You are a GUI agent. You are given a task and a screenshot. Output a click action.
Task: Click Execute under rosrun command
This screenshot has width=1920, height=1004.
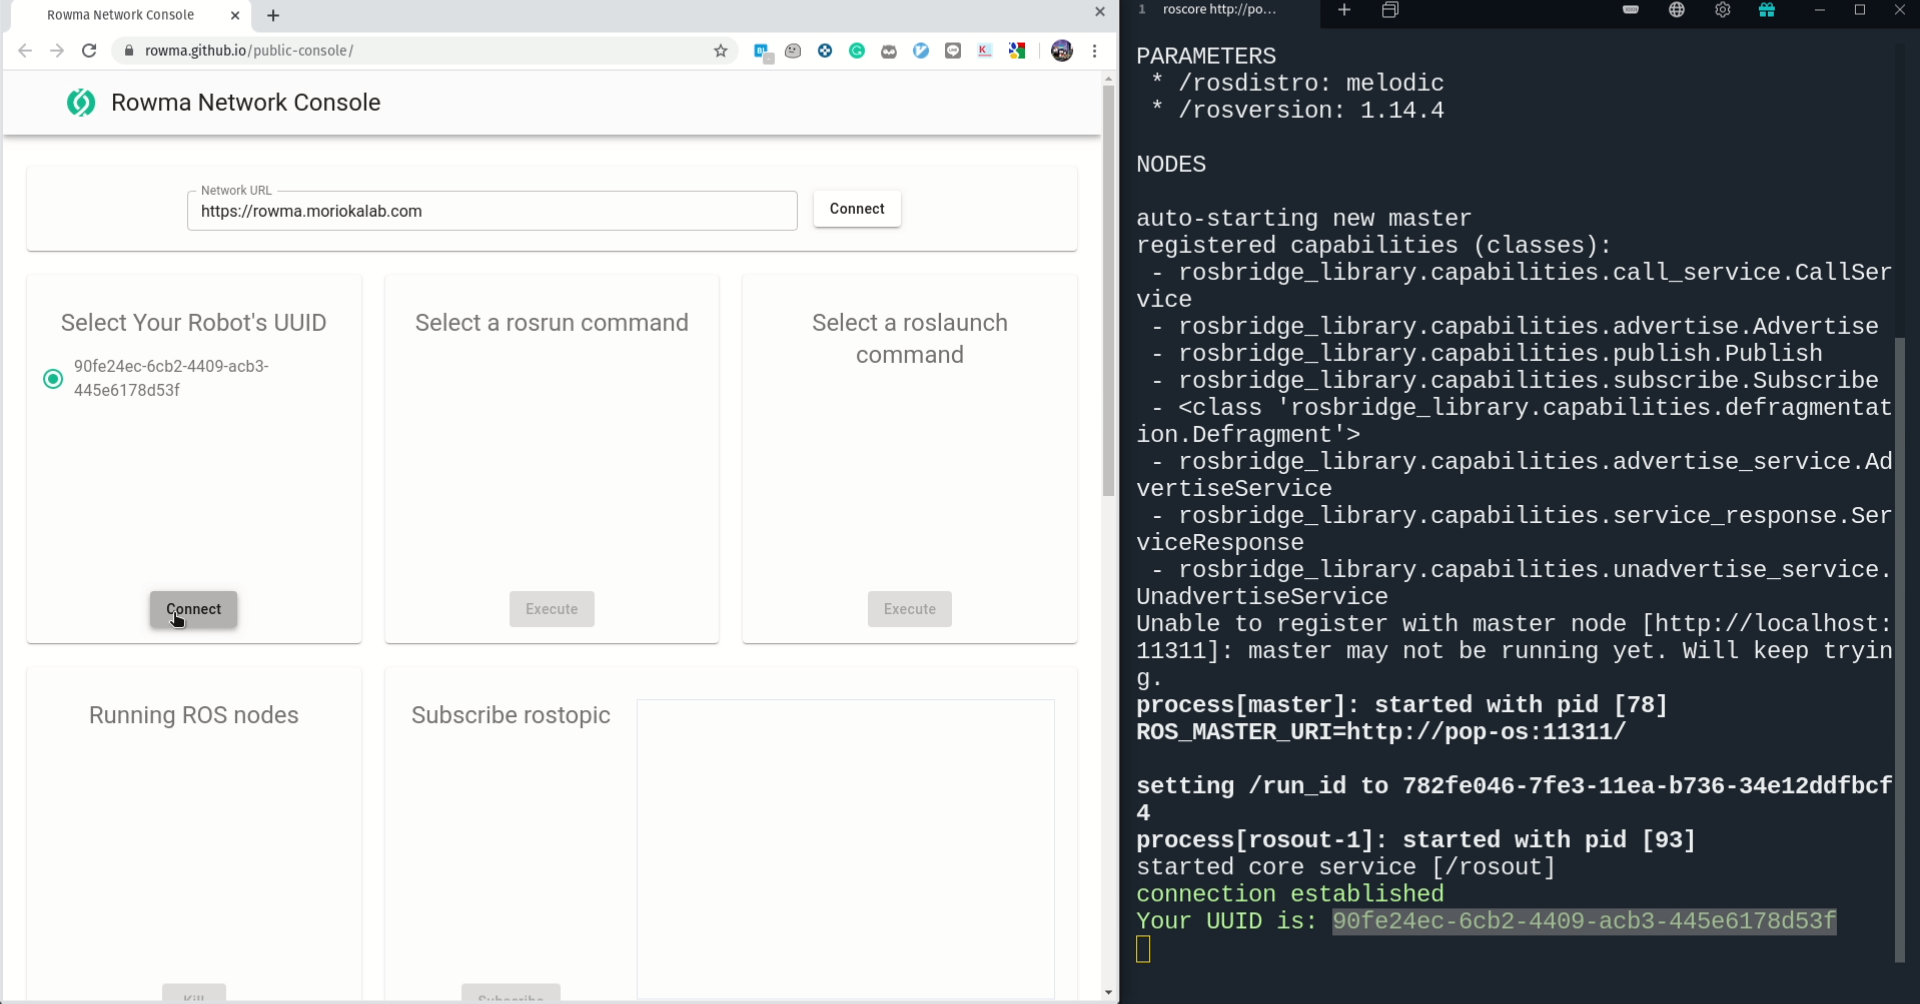552,609
